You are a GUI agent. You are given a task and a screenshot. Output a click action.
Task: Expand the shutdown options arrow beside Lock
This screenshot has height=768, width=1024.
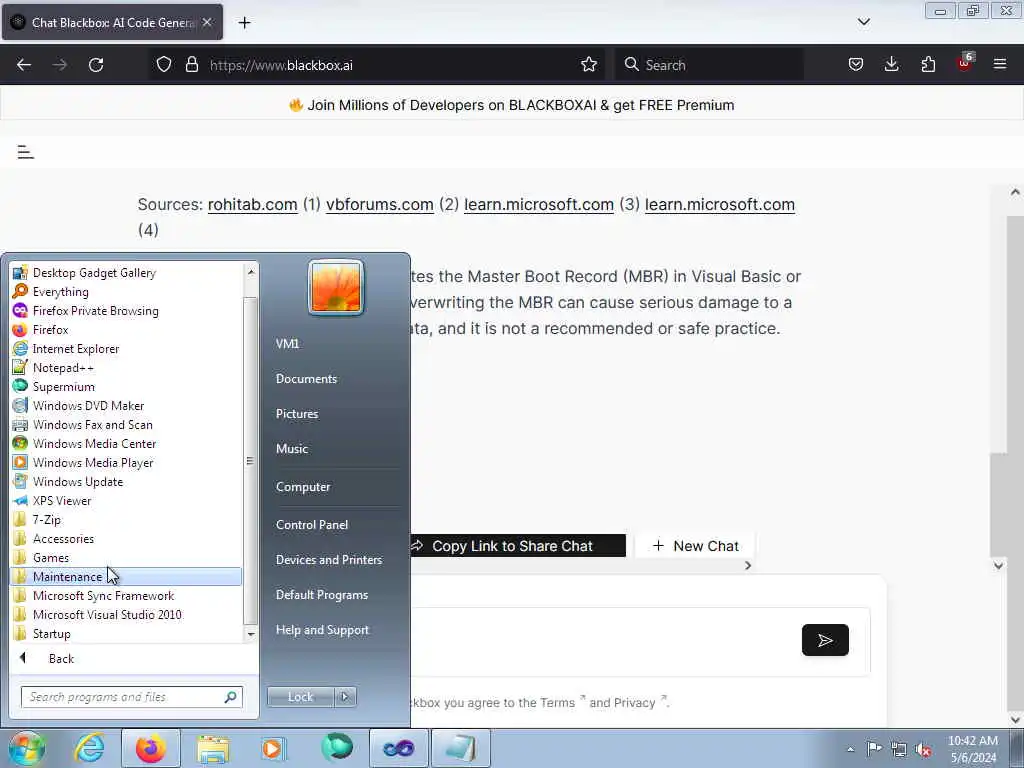click(345, 697)
